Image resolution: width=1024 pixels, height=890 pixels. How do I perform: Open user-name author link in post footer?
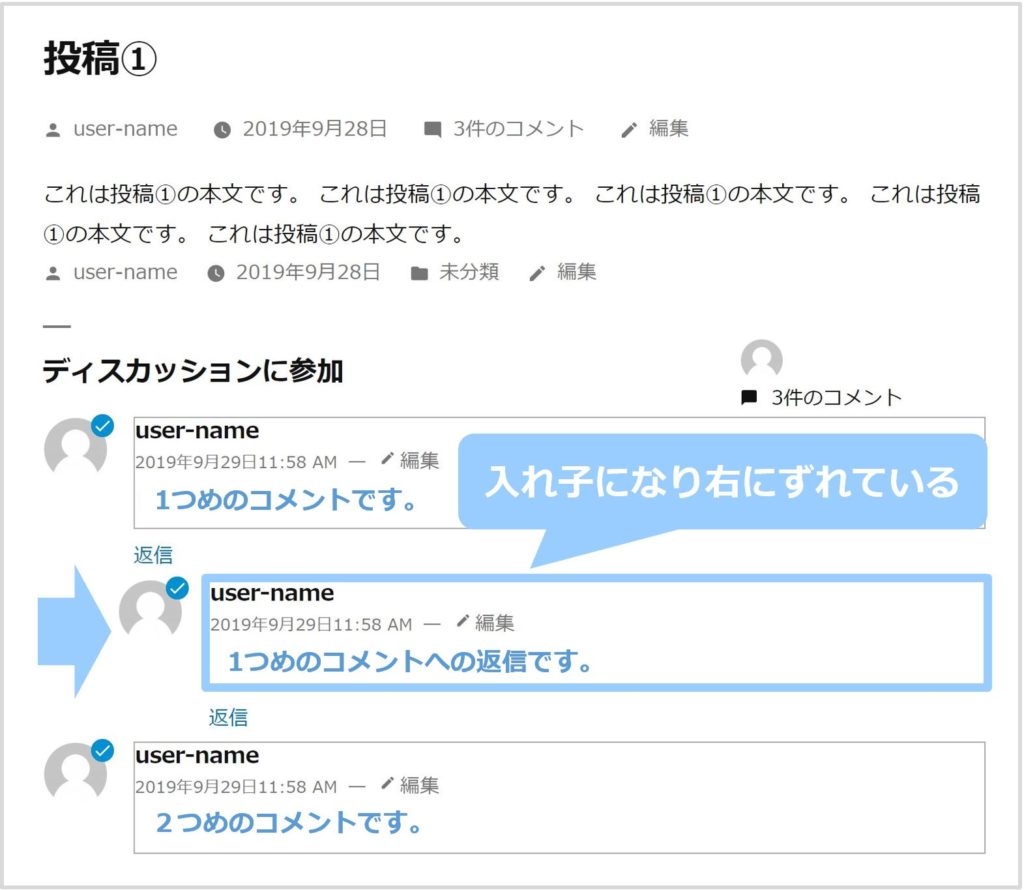(x=125, y=272)
